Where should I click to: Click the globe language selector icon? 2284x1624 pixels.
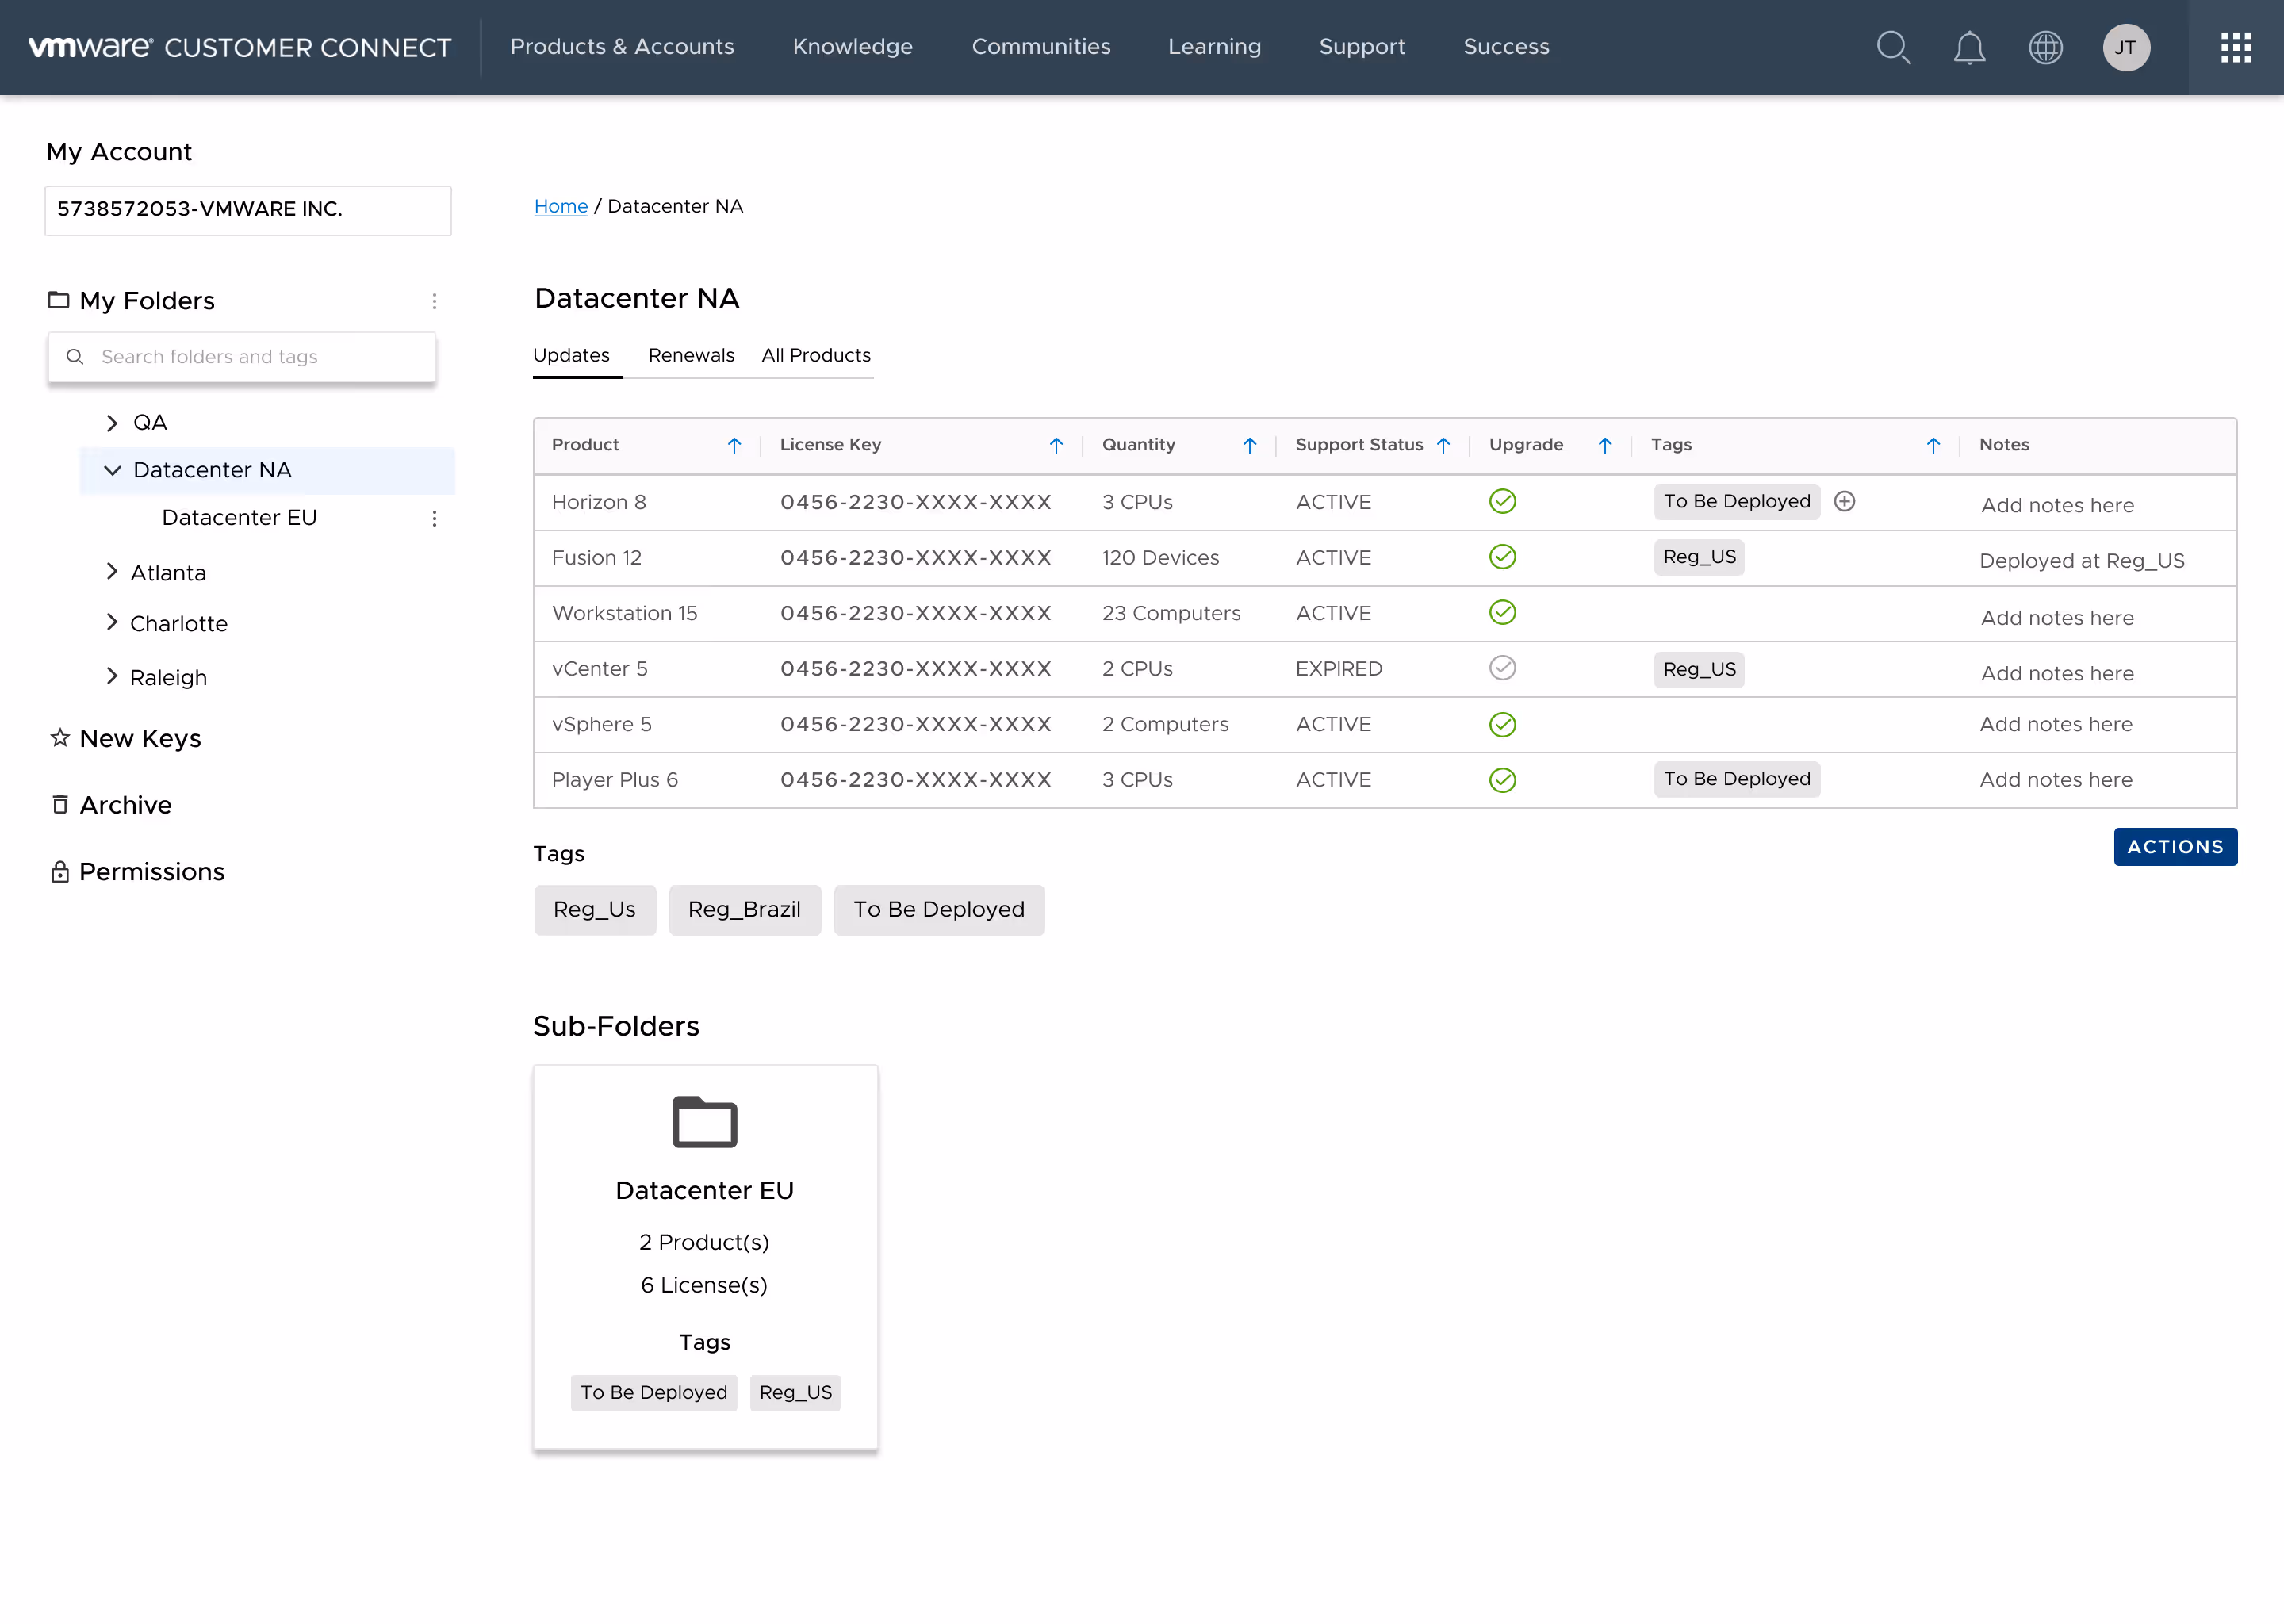coord(2045,47)
